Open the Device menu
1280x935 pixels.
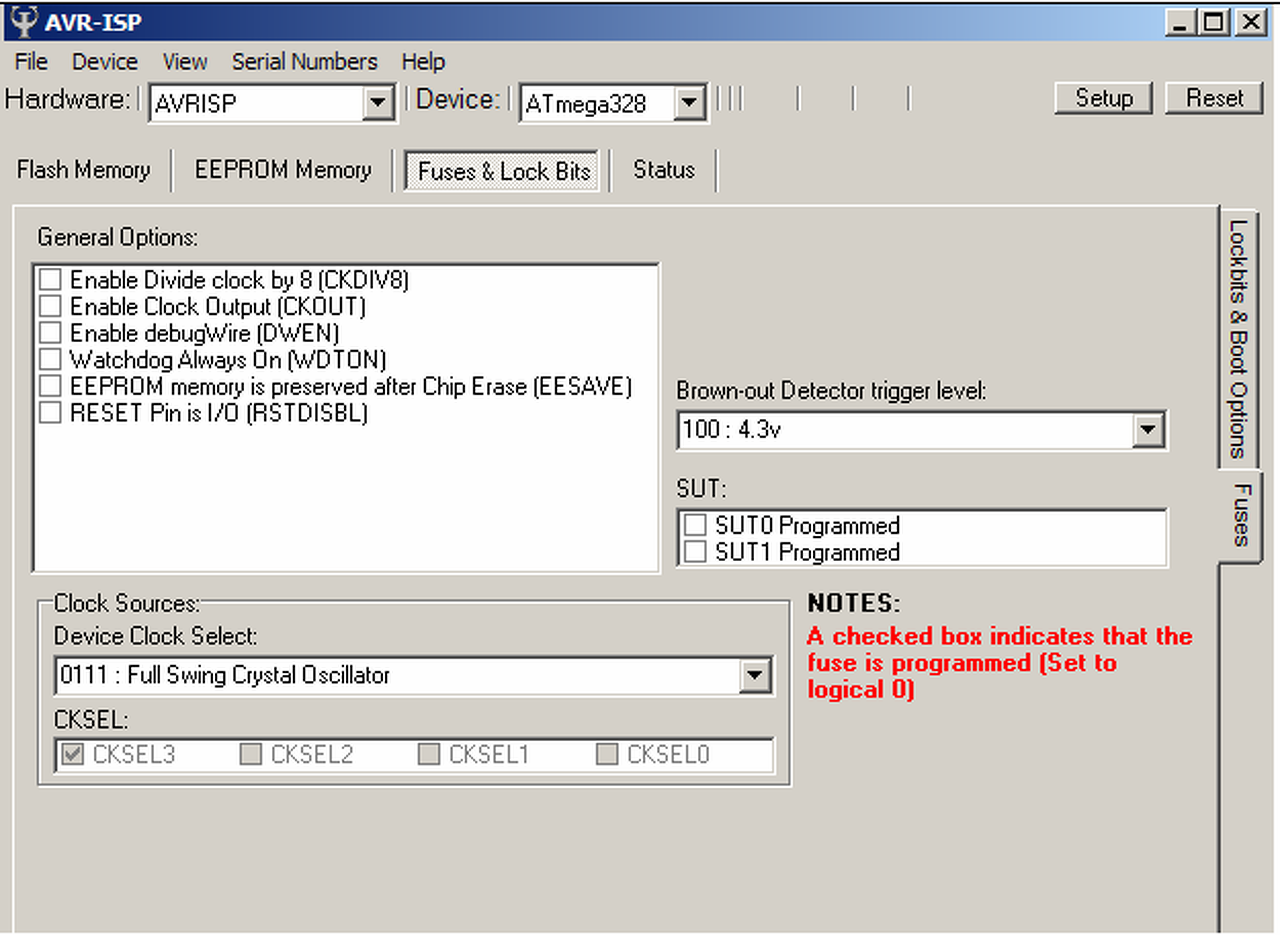pos(105,62)
